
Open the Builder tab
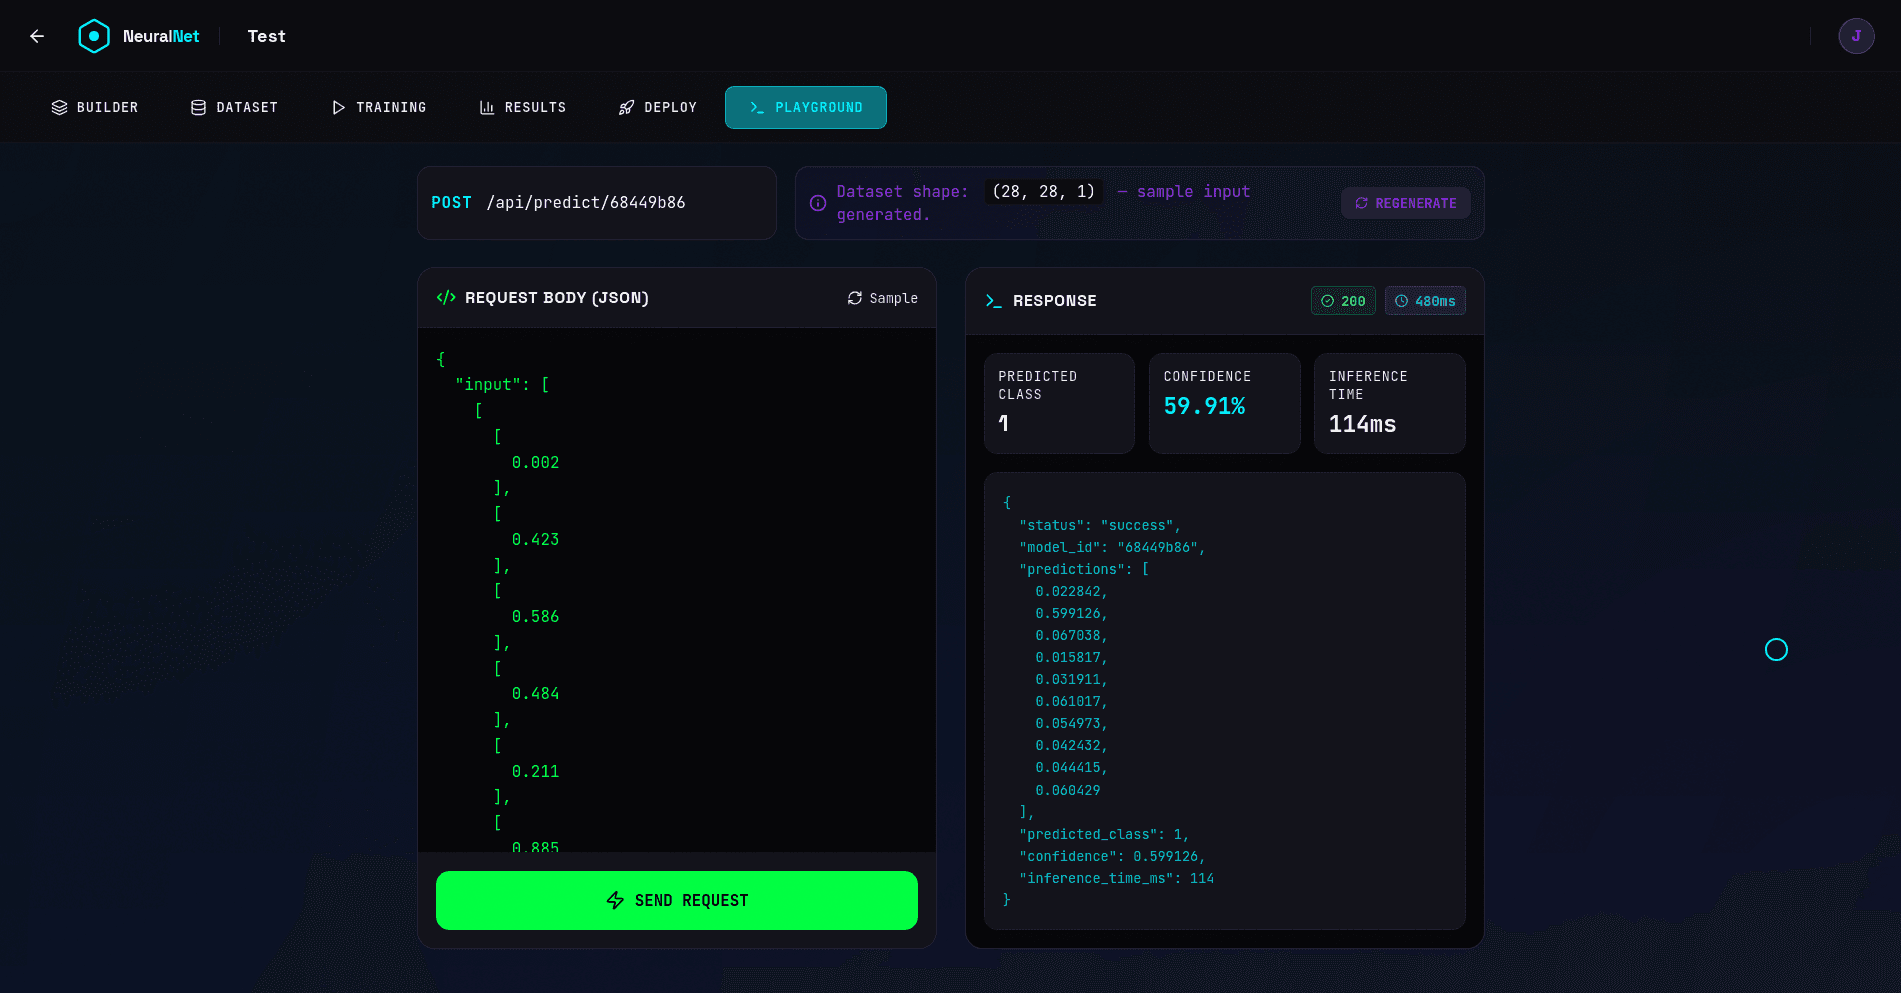95,108
